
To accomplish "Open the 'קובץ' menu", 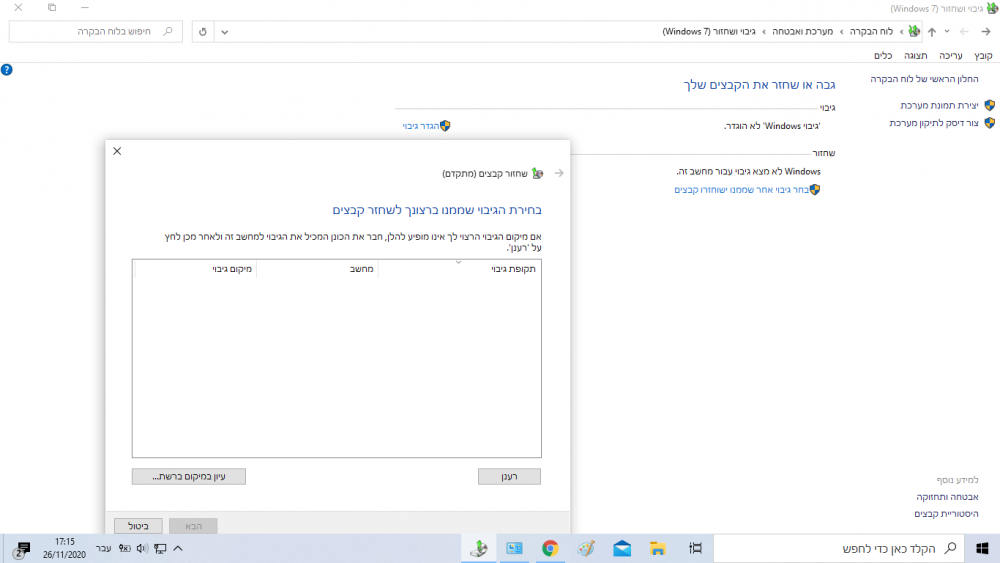I will [983, 56].
